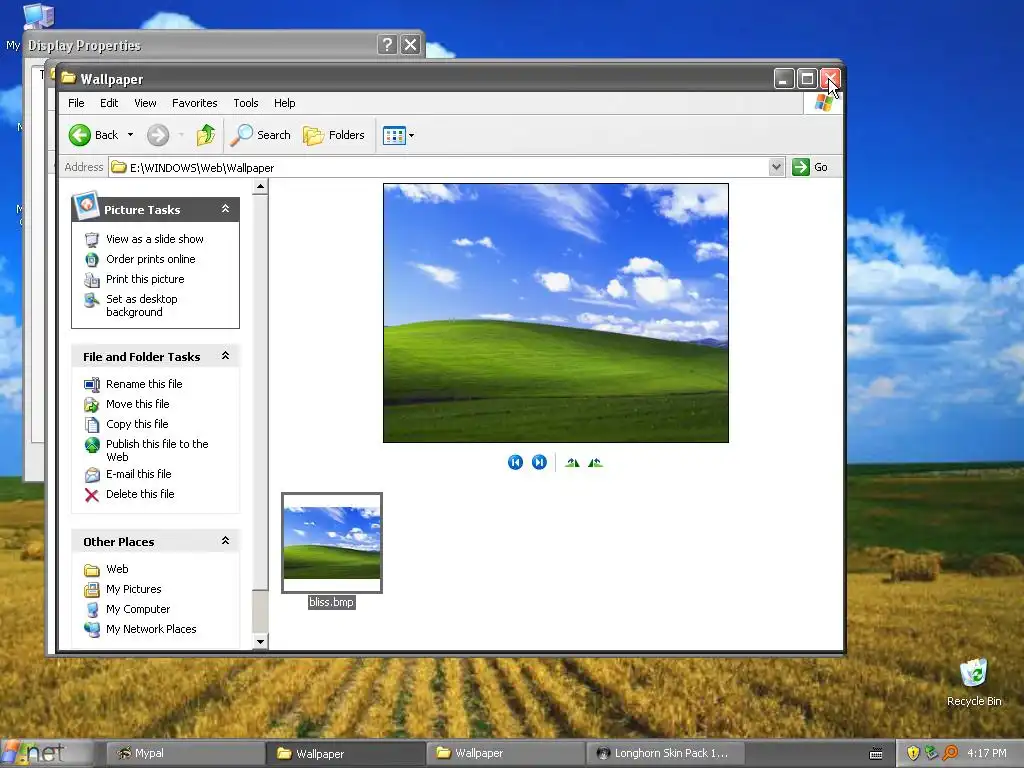Click the task pane scroll up arrow
1024x768 pixels.
[260, 187]
